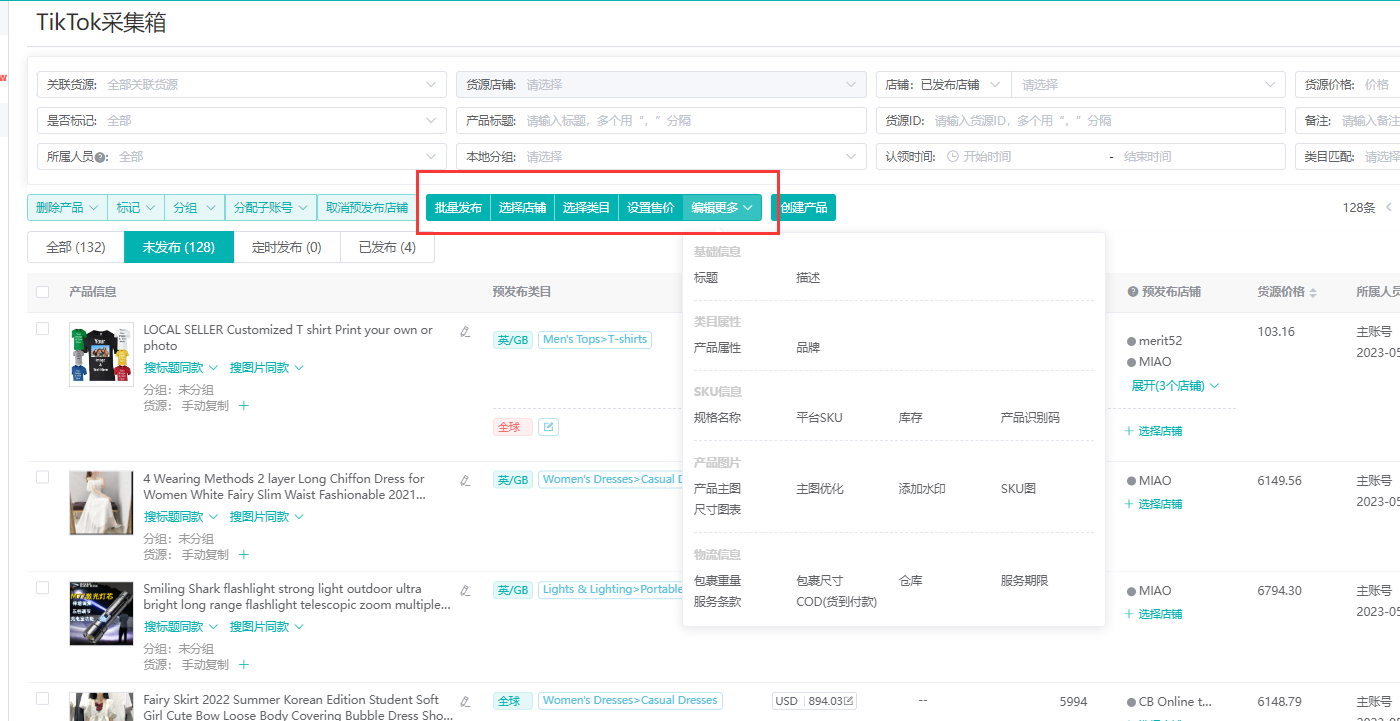Image resolution: width=1400 pixels, height=721 pixels.
Task: Click edit icon in USD 894.03 price box
Action: coord(849,701)
